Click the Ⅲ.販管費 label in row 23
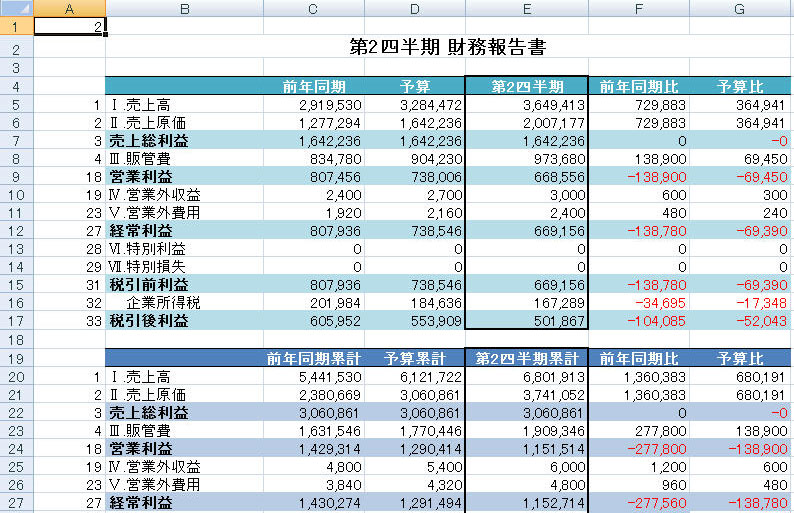The width and height of the screenshot is (794, 513). tap(140, 431)
